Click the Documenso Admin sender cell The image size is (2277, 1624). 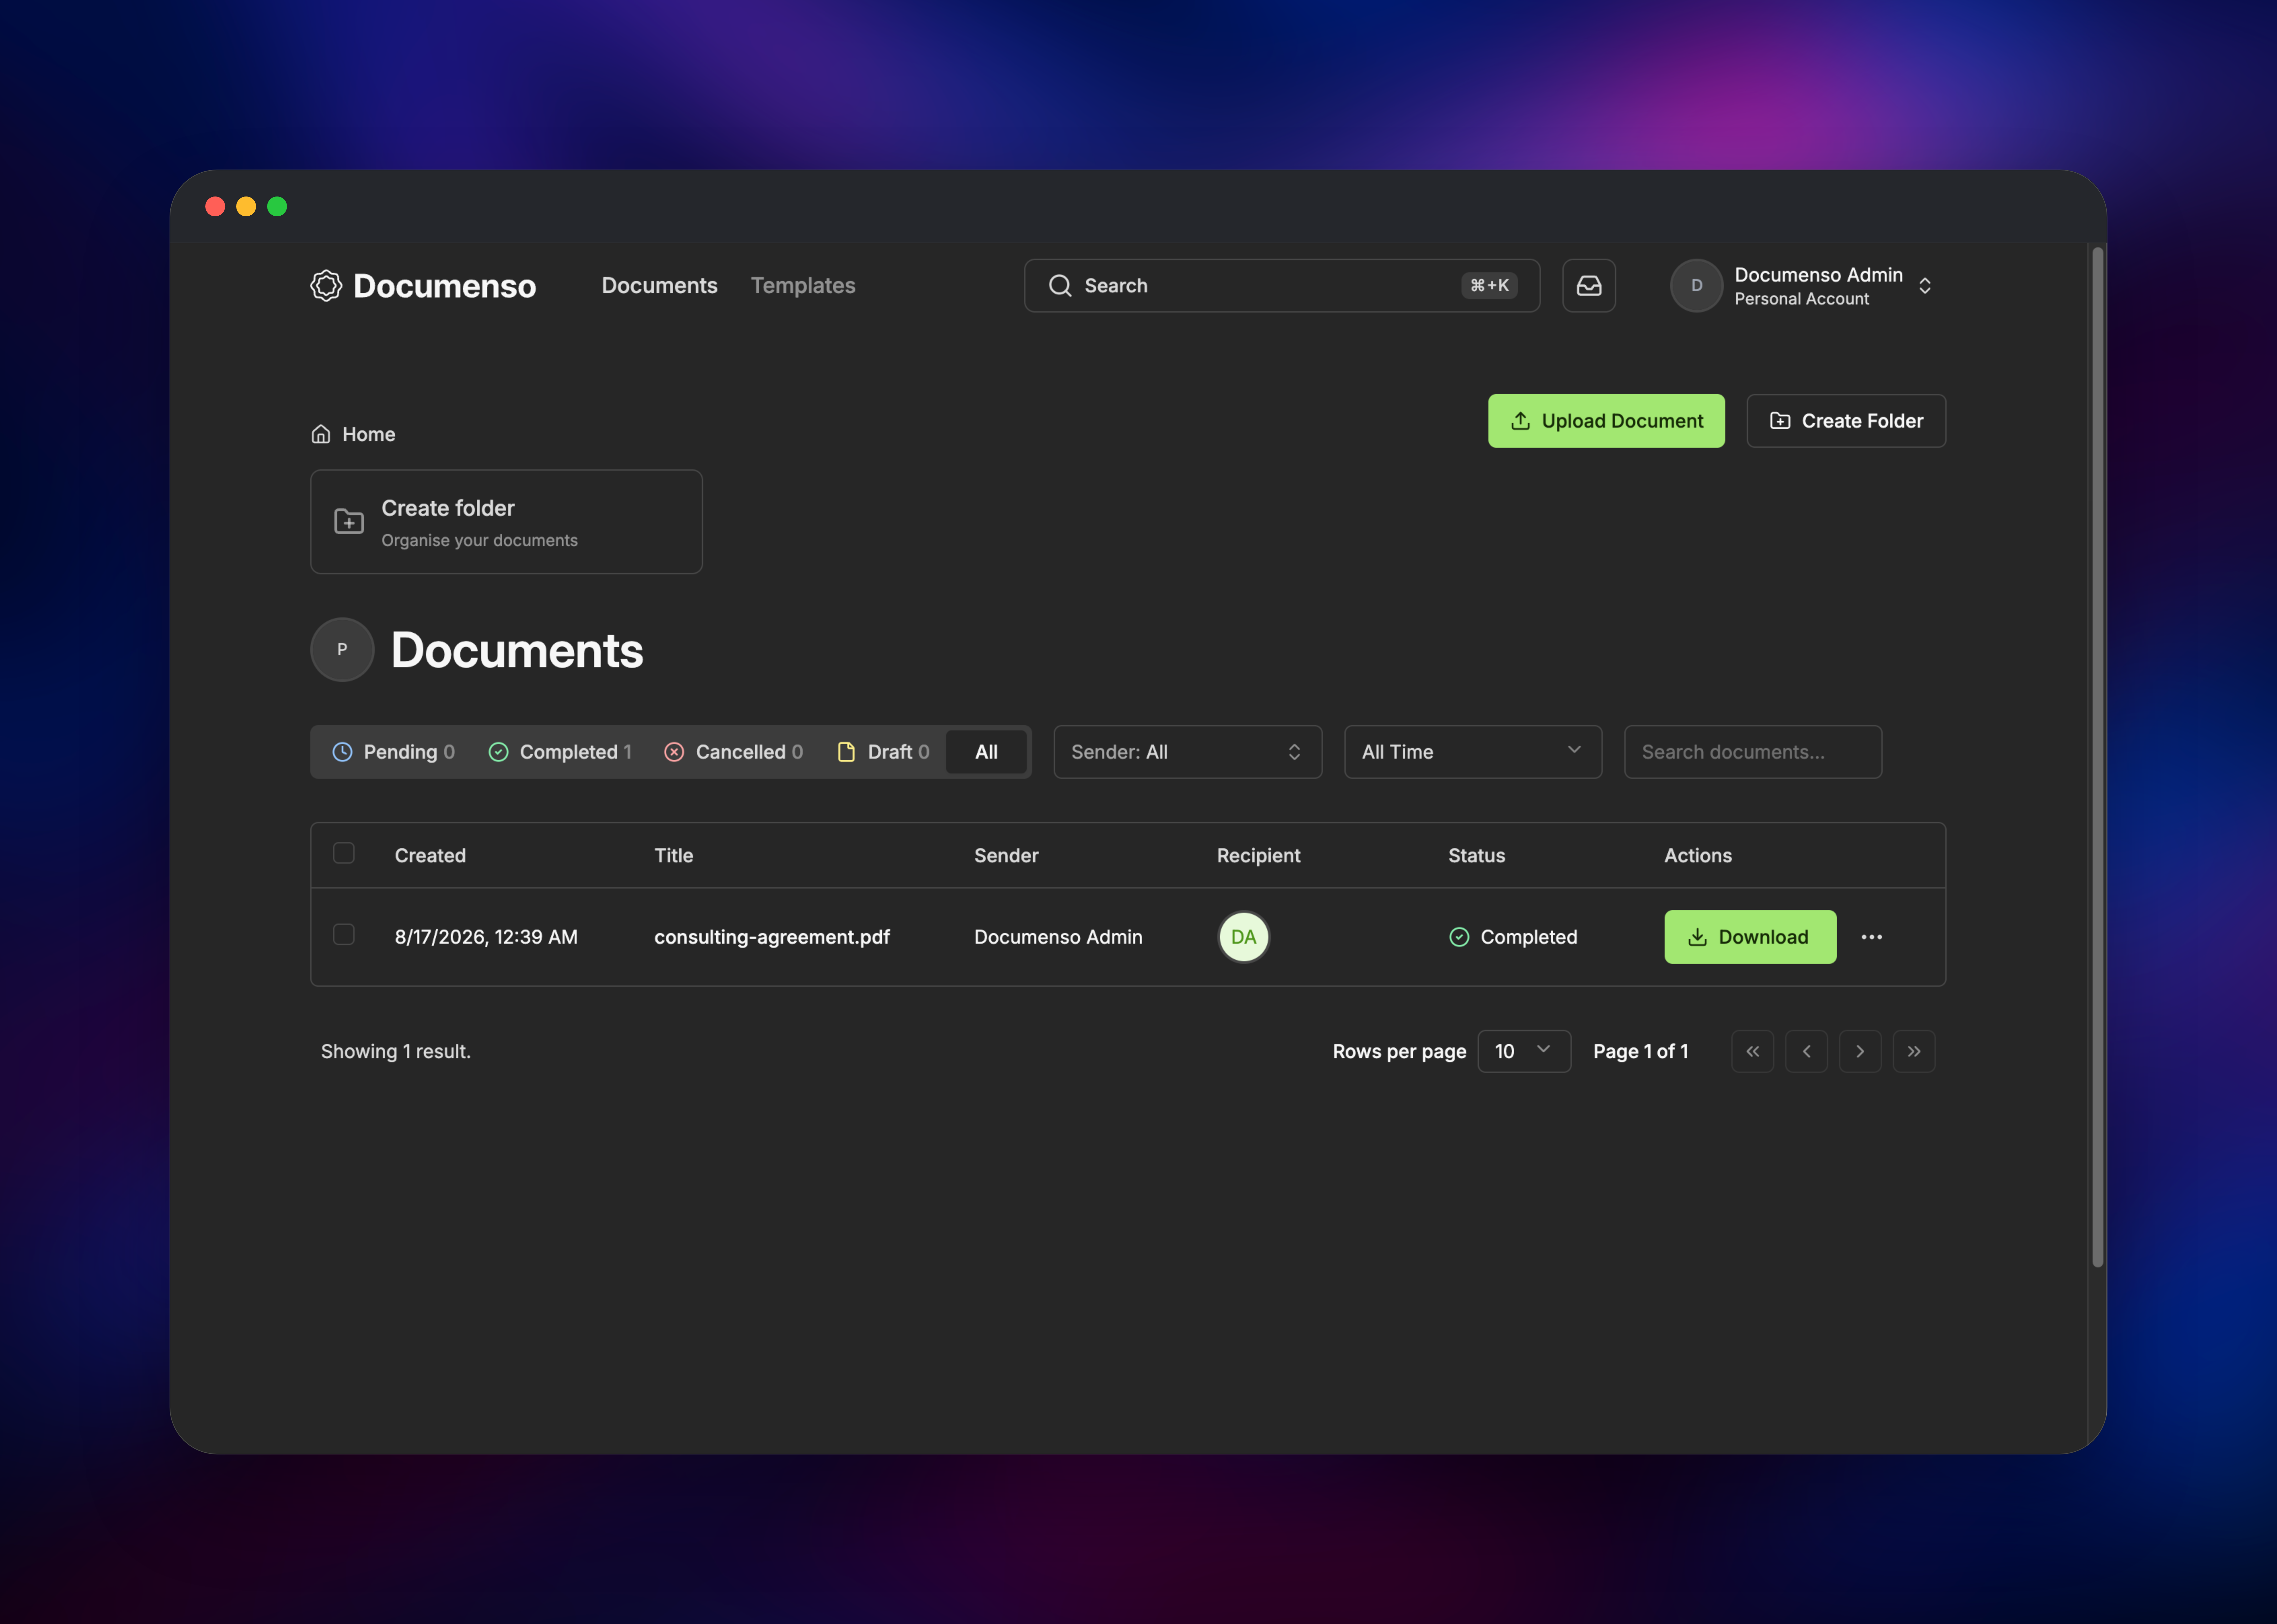[x=1058, y=937]
